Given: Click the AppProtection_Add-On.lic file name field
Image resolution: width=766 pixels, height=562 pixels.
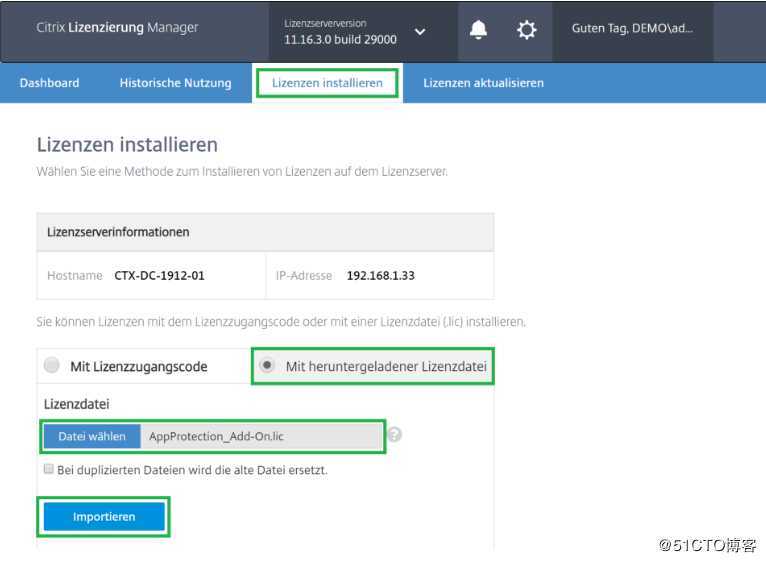Looking at the screenshot, I should (x=262, y=436).
